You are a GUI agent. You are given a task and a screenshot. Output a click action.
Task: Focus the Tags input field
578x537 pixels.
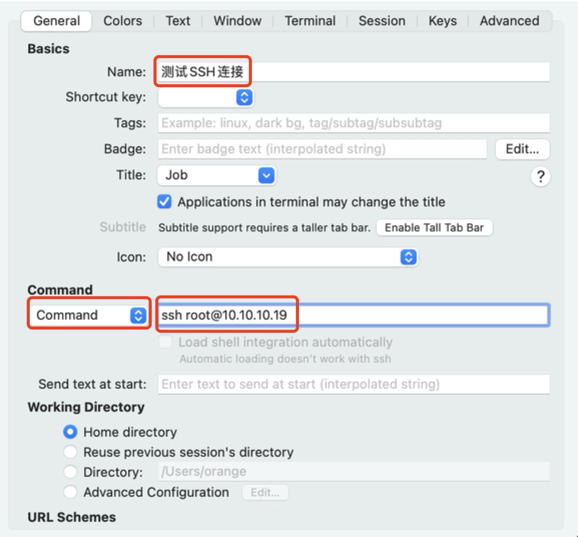354,123
